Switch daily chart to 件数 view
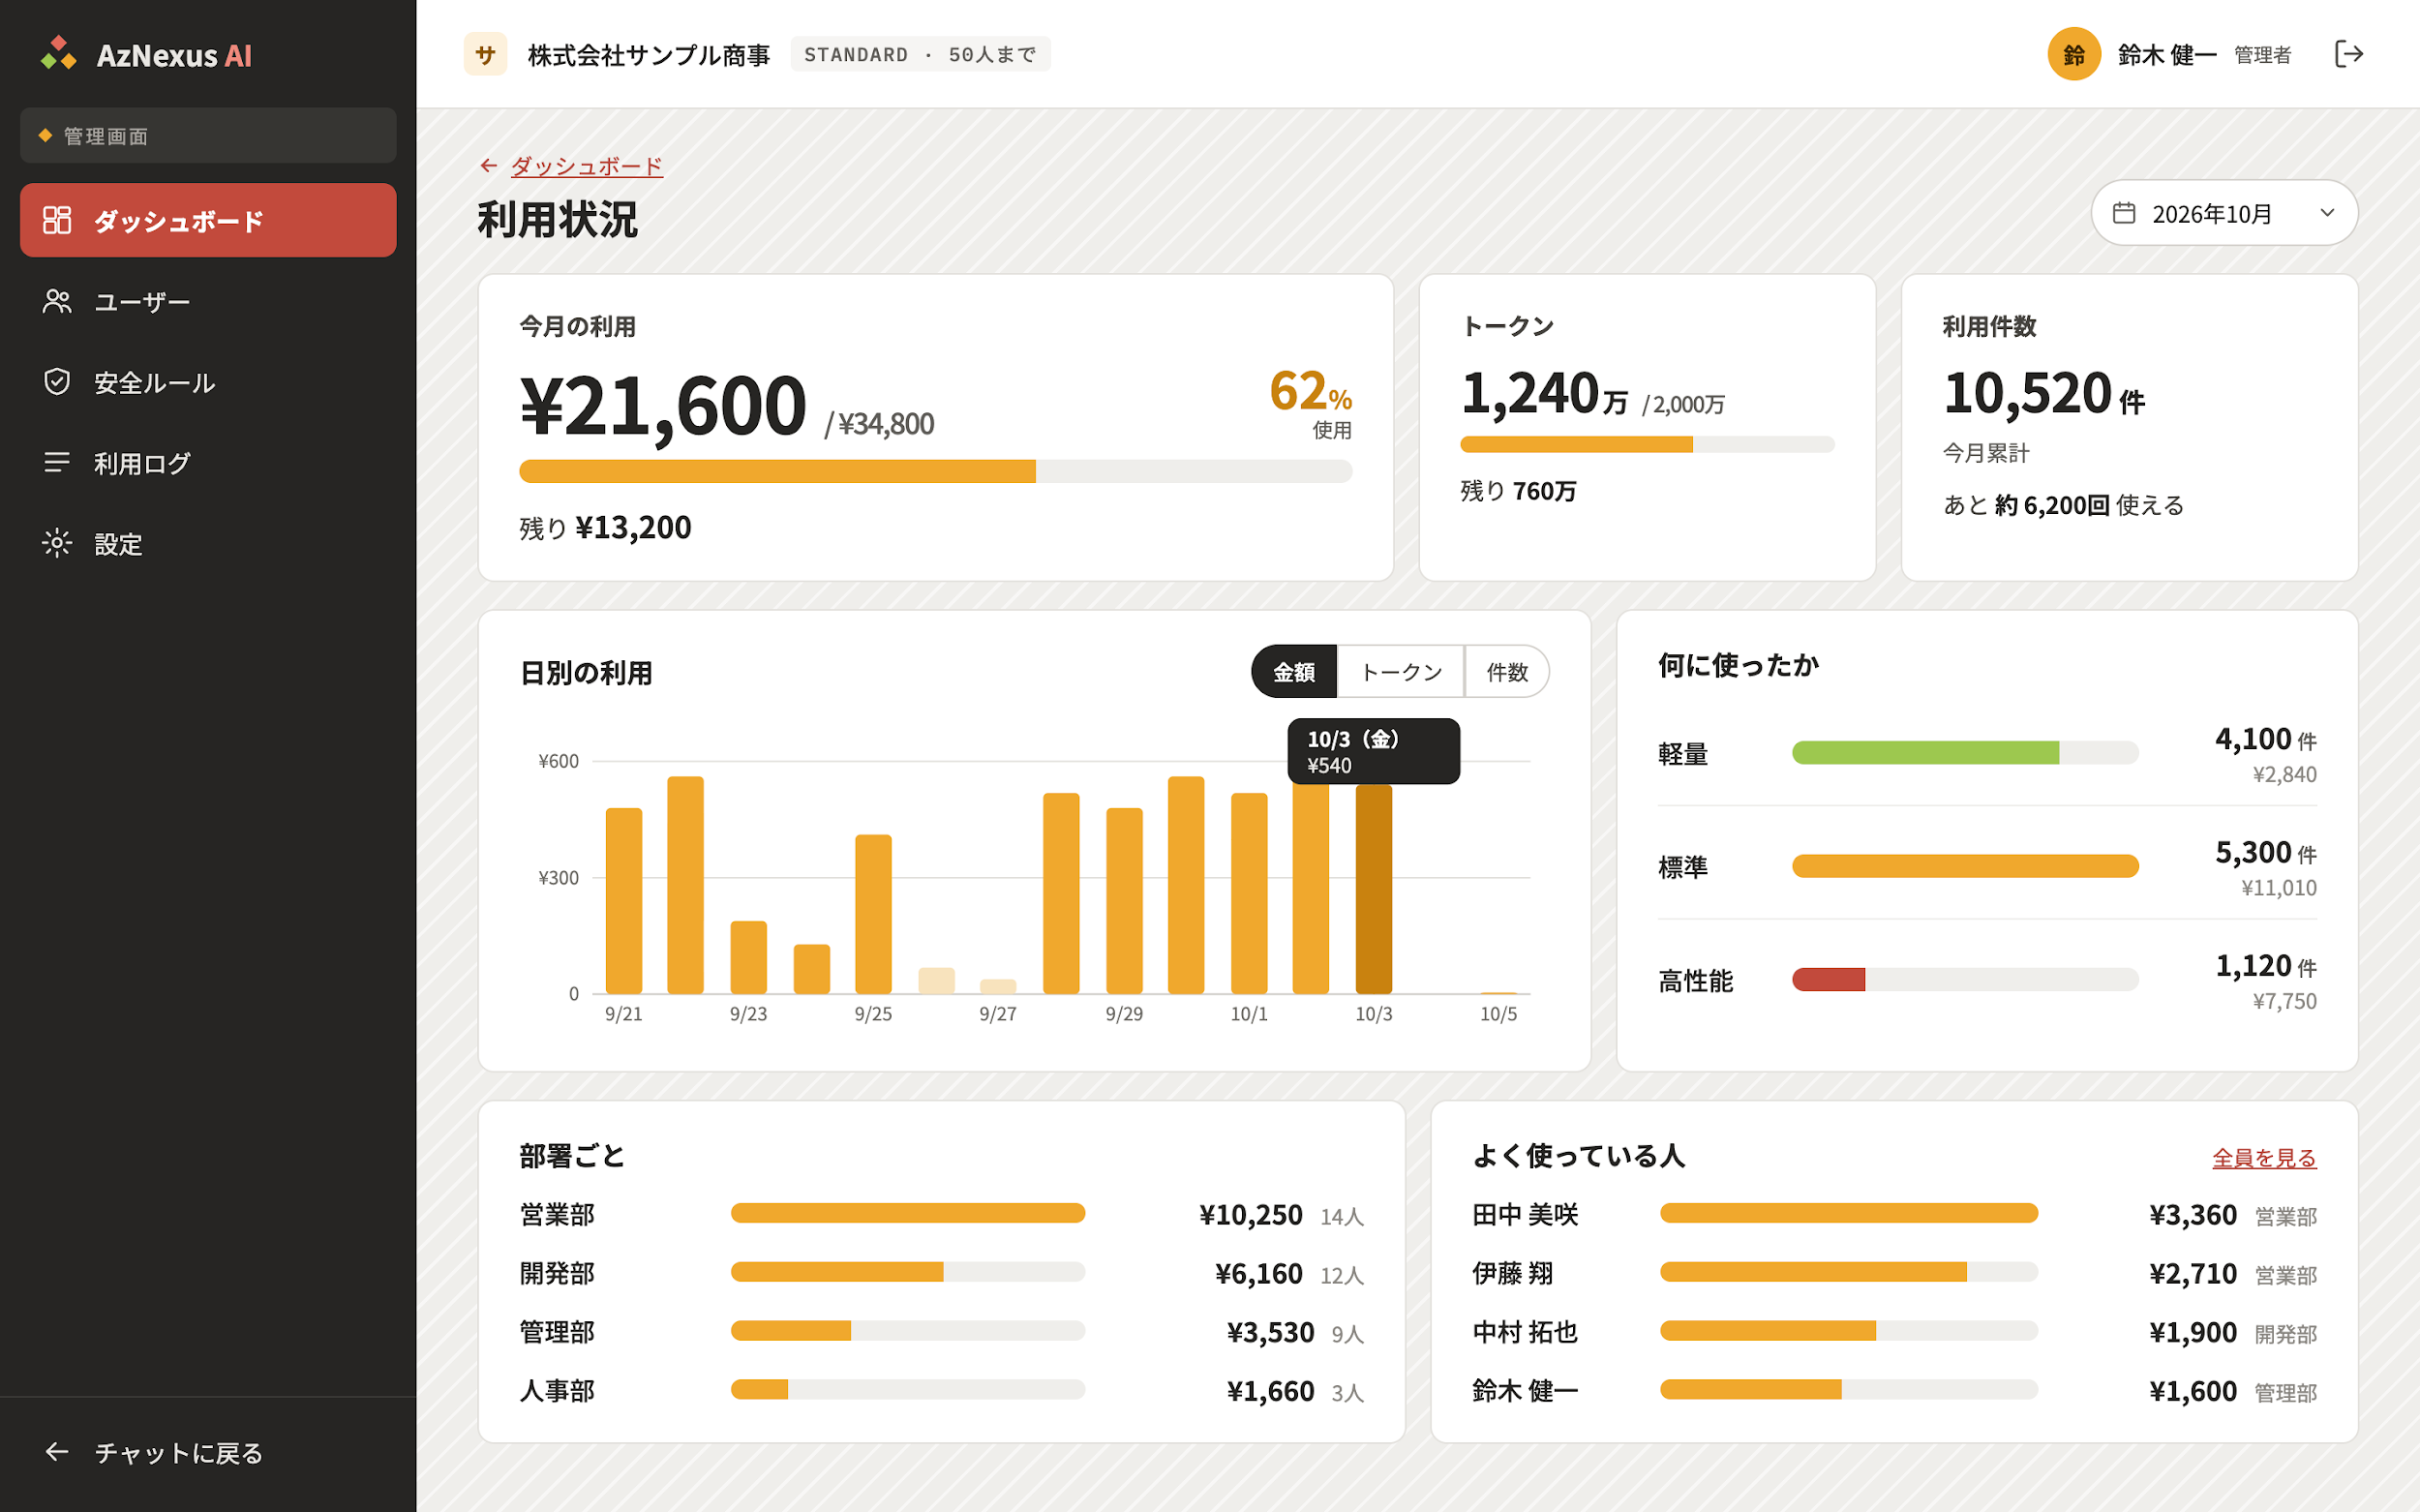 [1507, 671]
